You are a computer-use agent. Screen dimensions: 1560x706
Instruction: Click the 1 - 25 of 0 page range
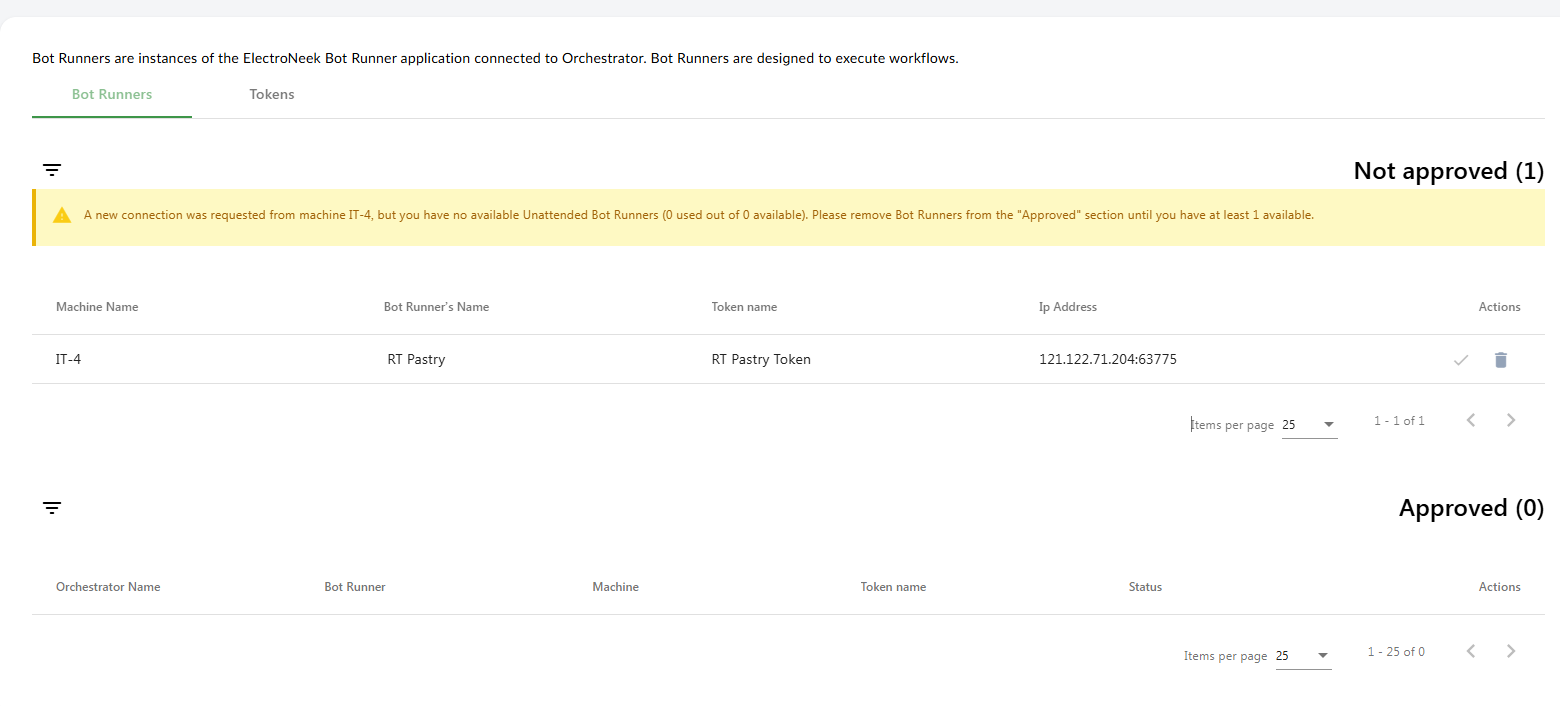pos(1396,652)
